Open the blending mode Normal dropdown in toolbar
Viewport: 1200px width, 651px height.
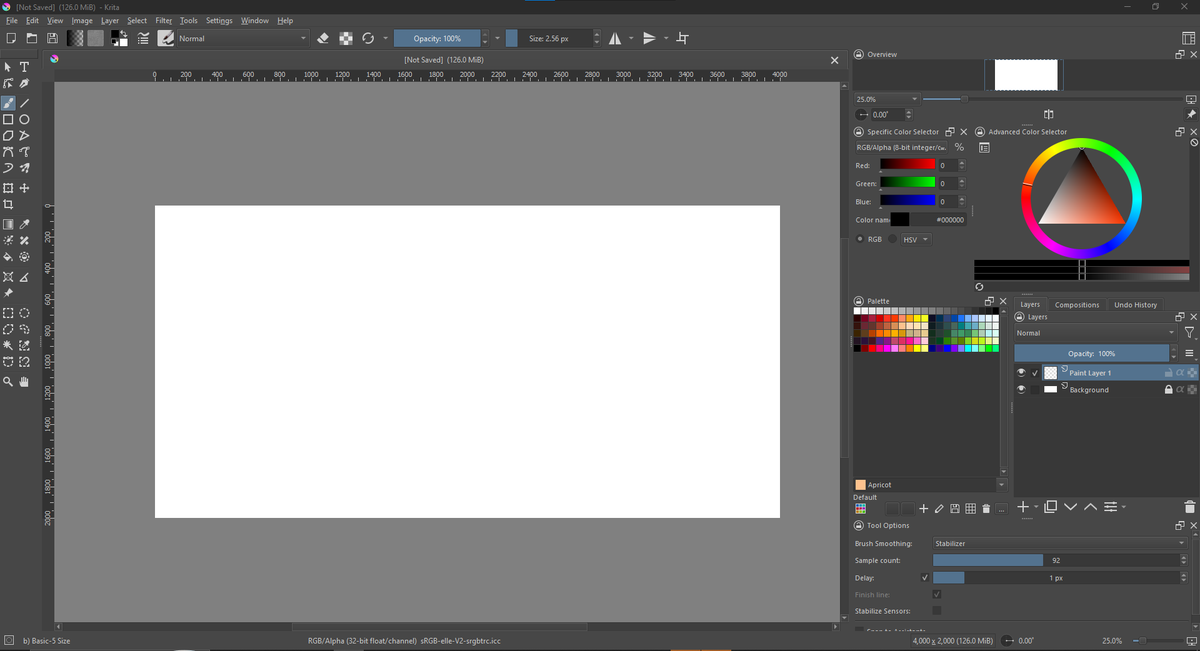(243, 38)
